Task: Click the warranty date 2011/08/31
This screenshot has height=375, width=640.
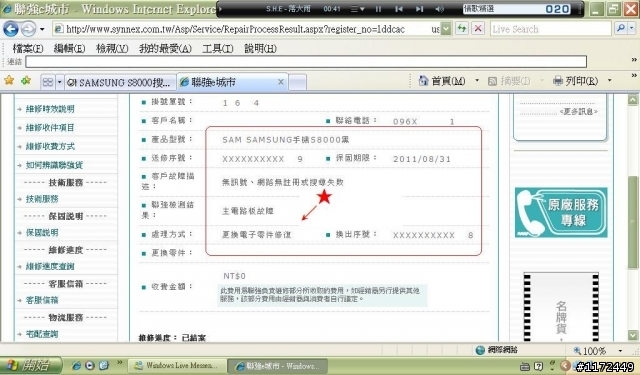Action: pyautogui.click(x=422, y=159)
